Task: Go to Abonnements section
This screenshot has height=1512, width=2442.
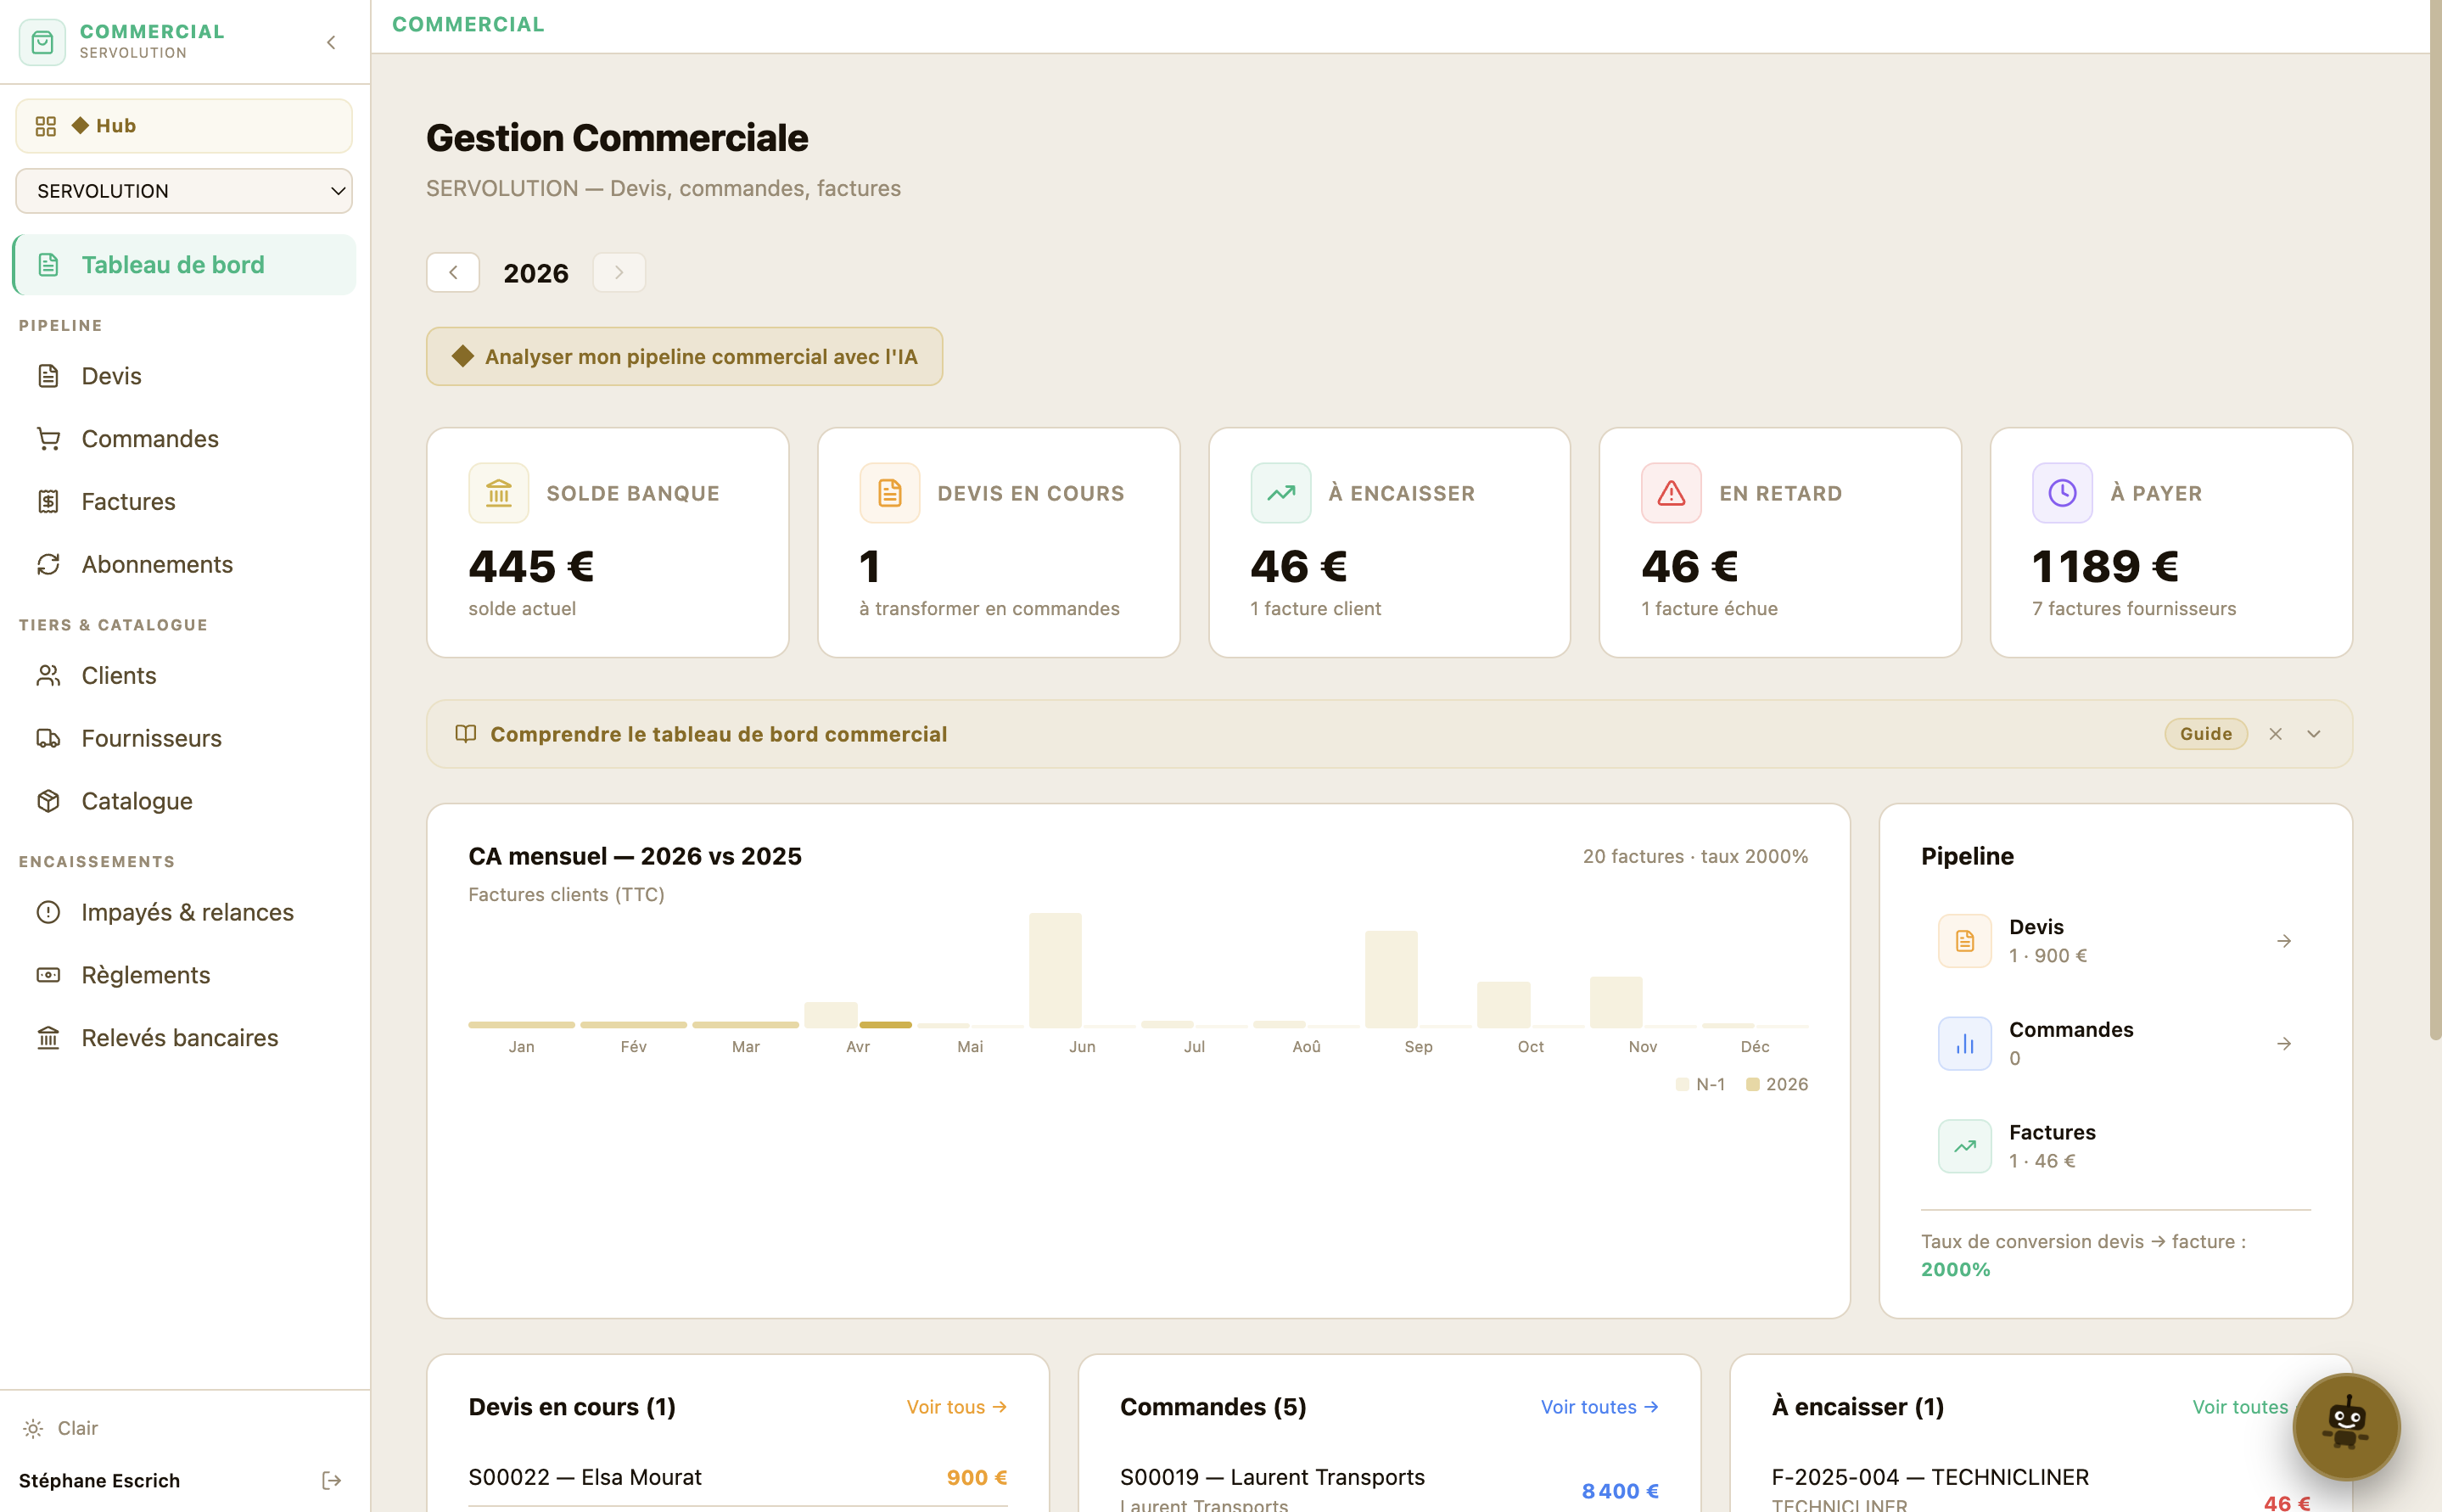Action: pyautogui.click(x=156, y=564)
